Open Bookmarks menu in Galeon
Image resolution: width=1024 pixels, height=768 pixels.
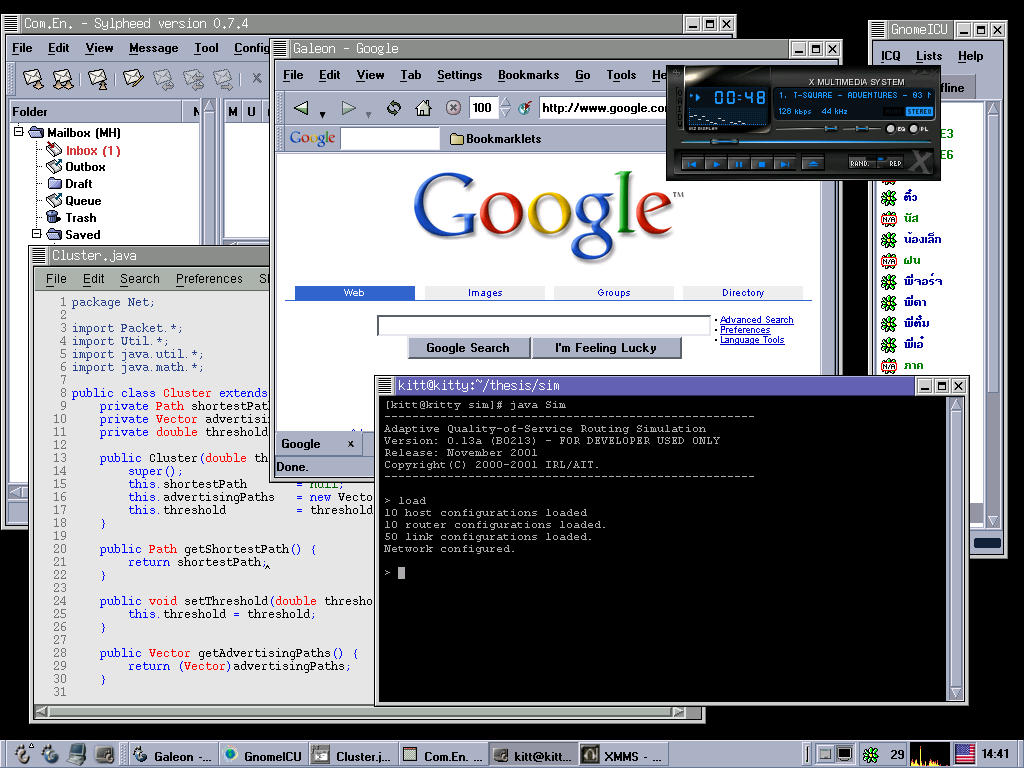pos(528,75)
